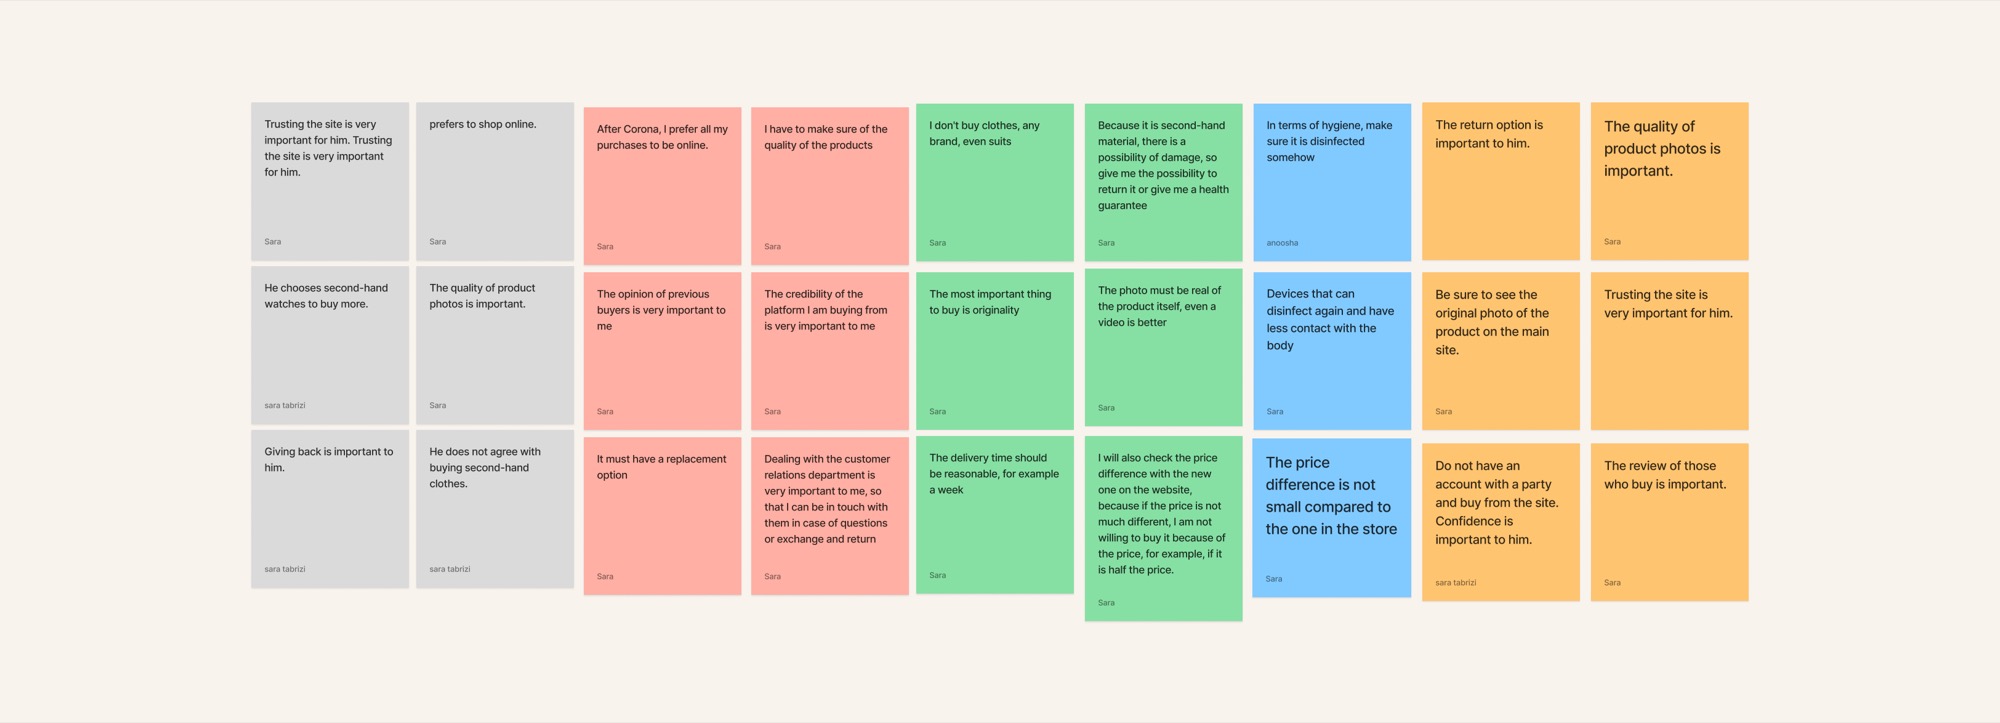
Task: Select the "After Corona" pink sticky note
Action: (x=662, y=186)
